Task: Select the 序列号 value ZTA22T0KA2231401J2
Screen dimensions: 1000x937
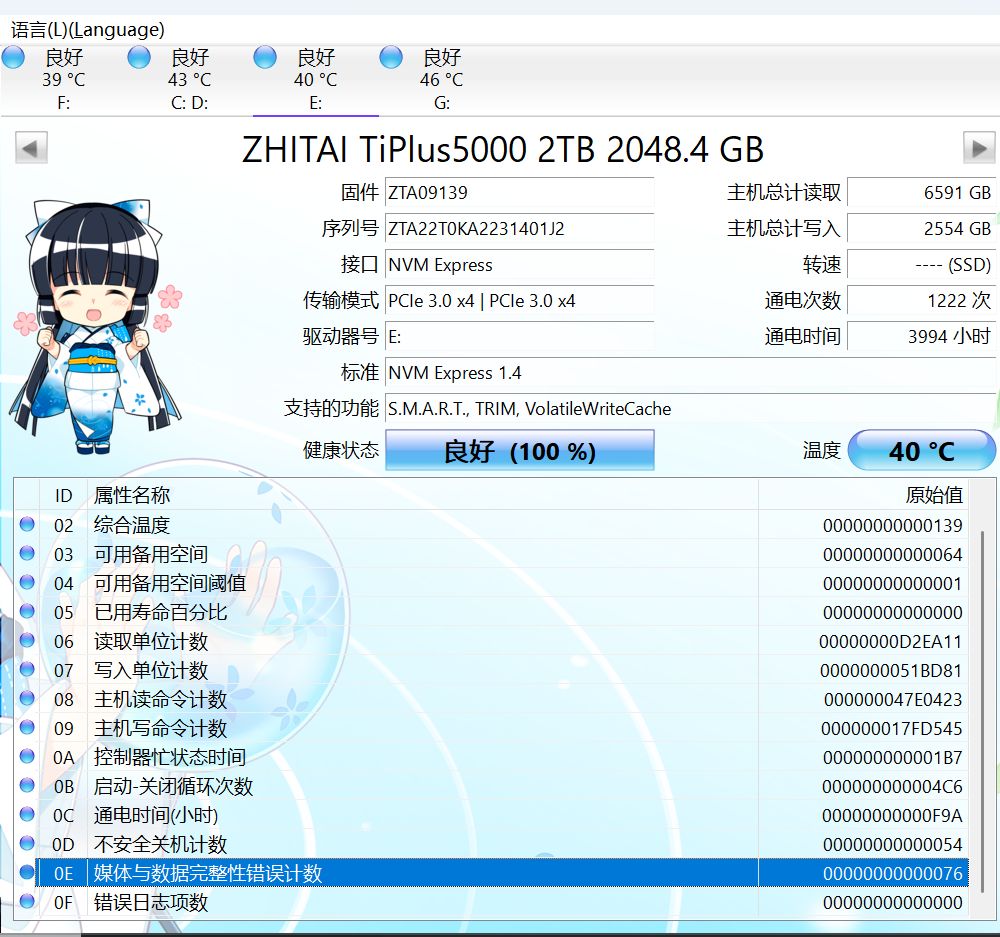Action: (519, 230)
